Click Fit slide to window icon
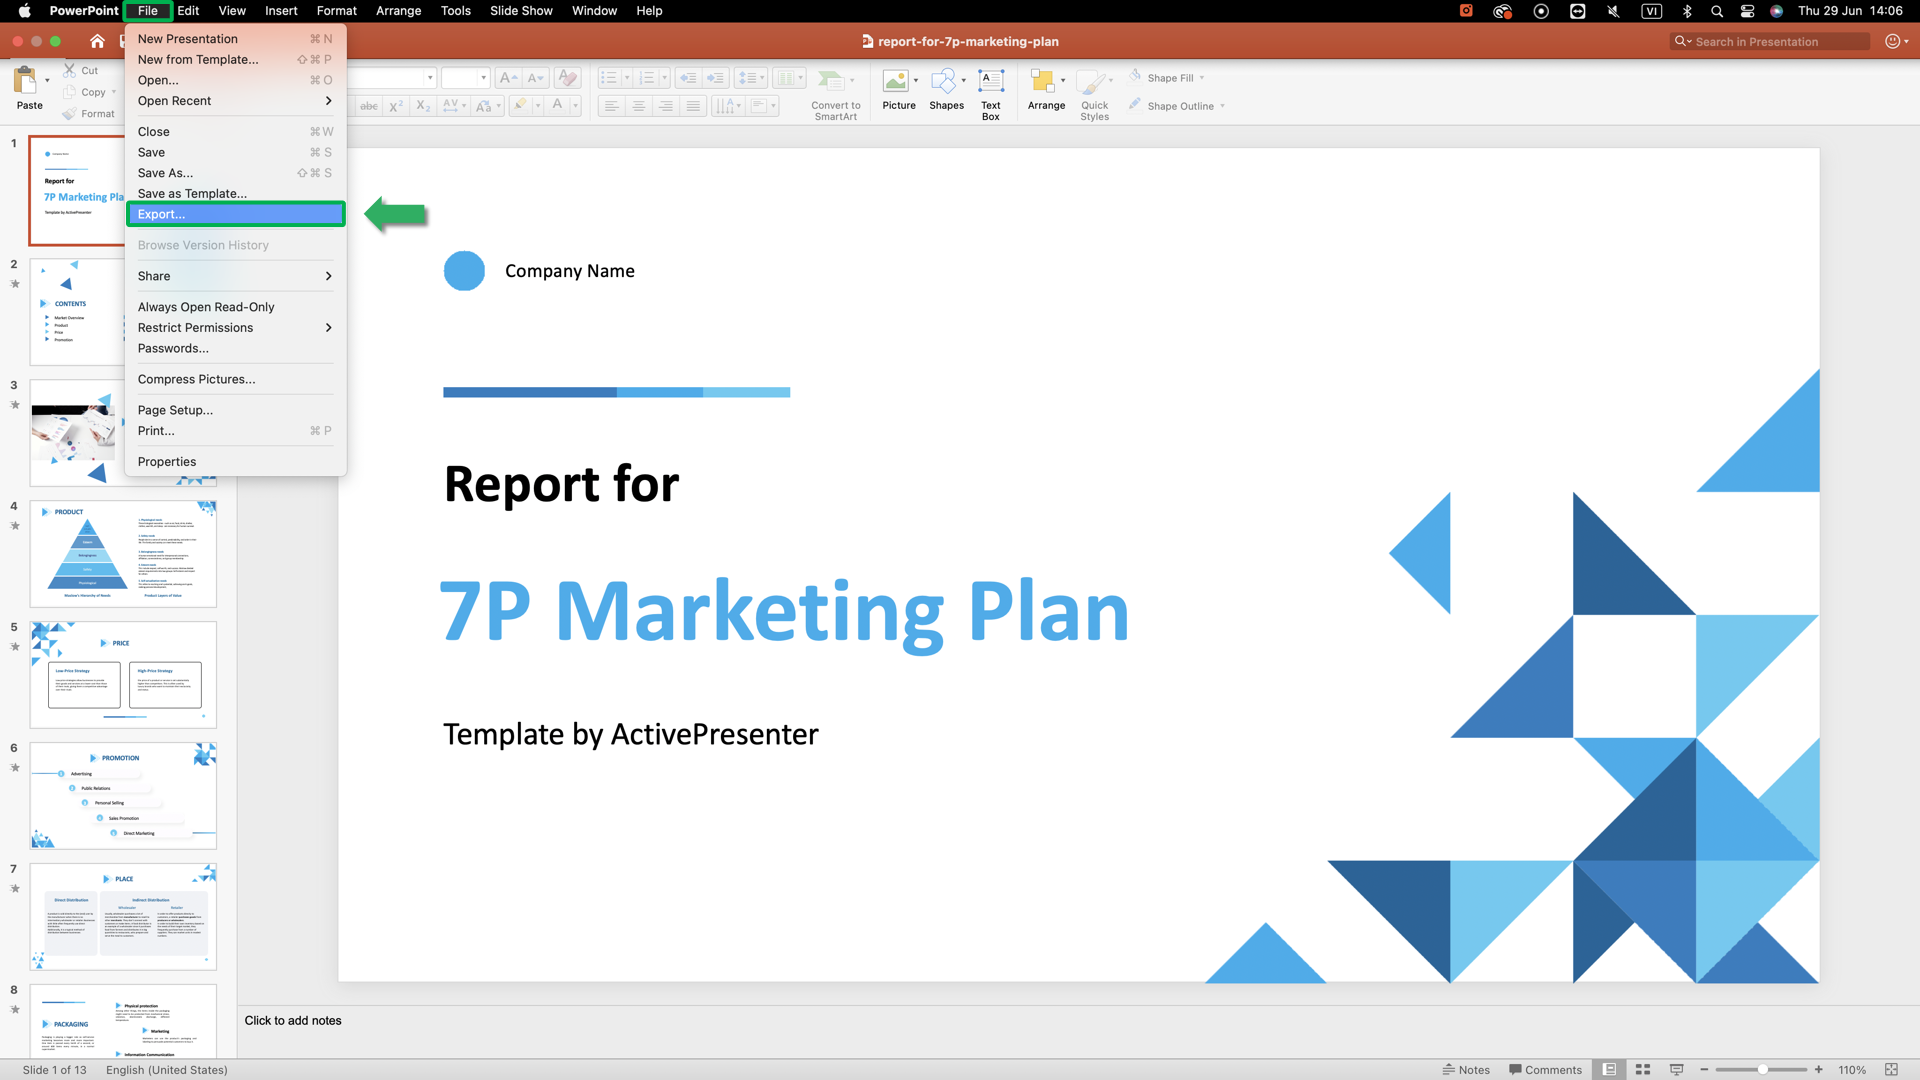Viewport: 1920px width, 1080px height. (1891, 1069)
